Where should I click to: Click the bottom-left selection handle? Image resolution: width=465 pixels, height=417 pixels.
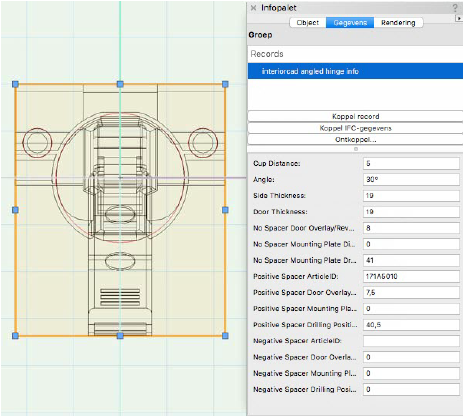pyautogui.click(x=15, y=336)
